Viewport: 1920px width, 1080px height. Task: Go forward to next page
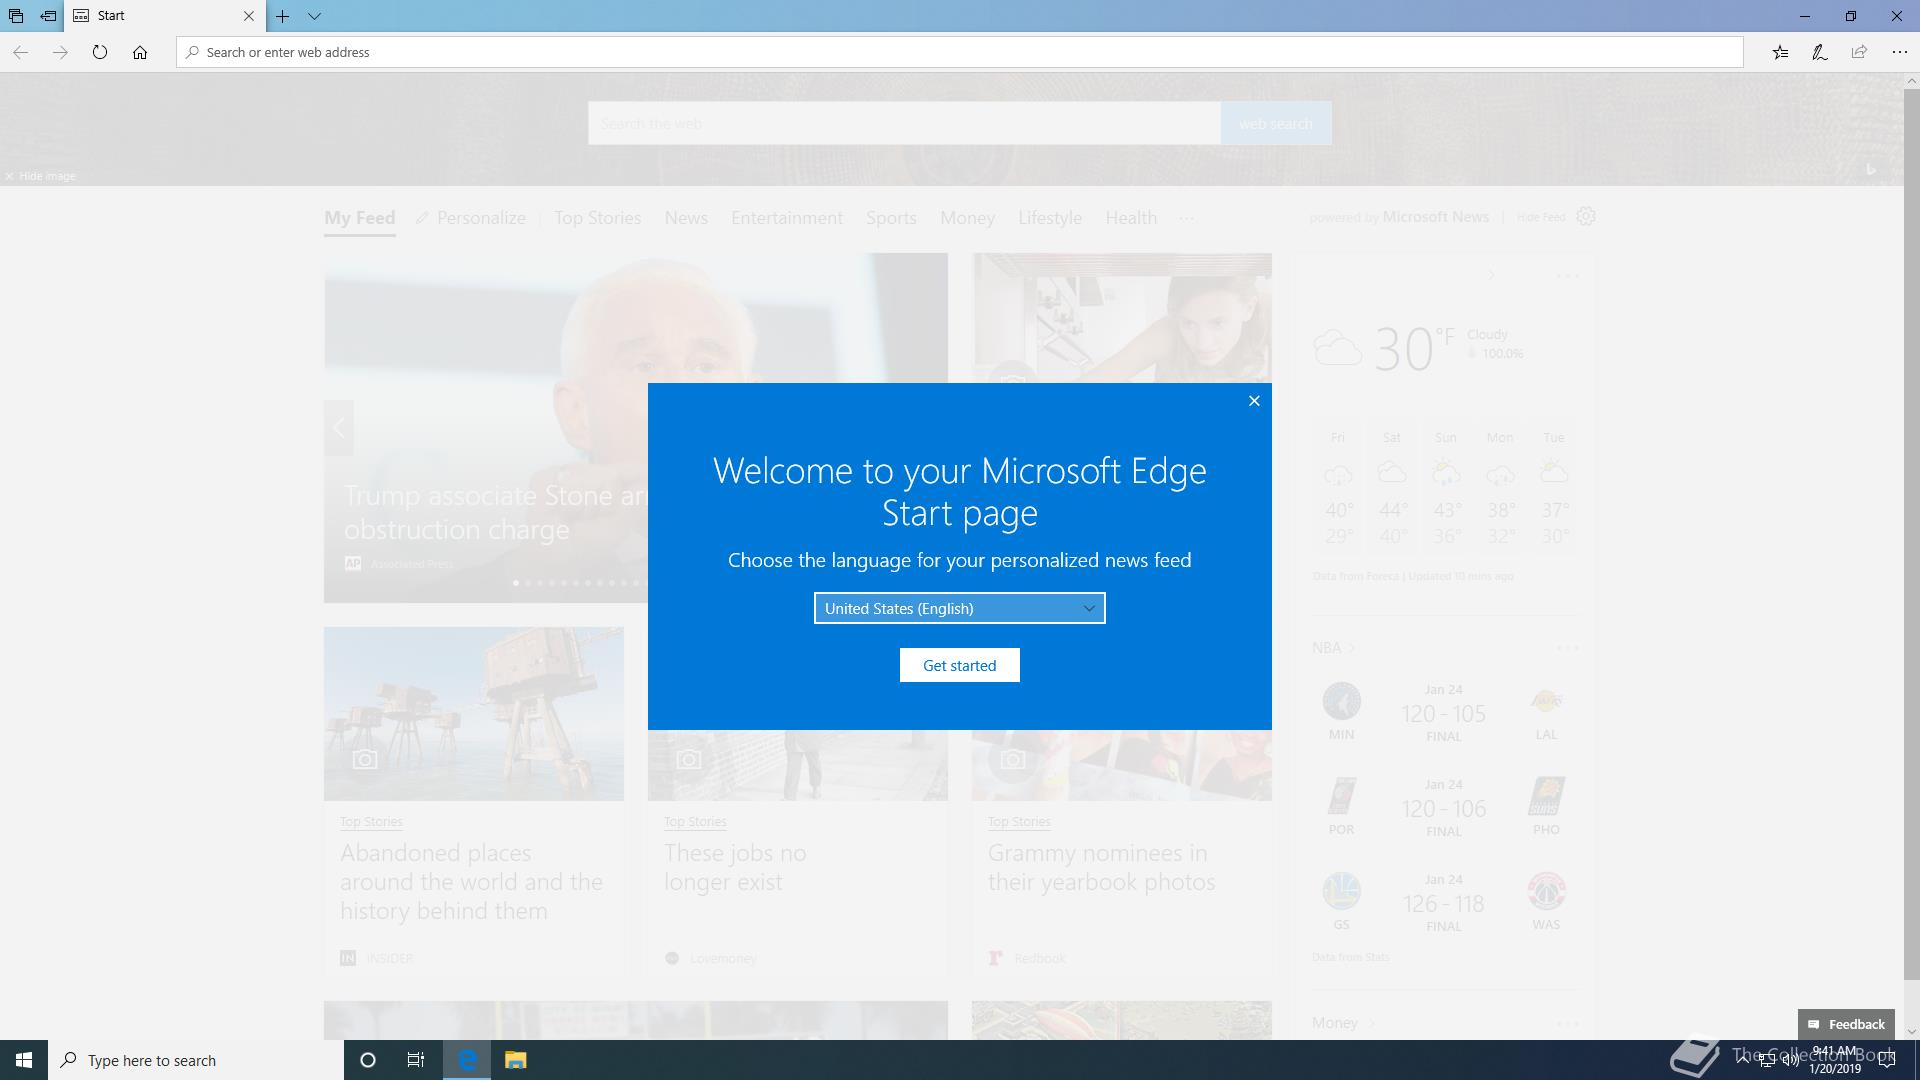(x=60, y=52)
